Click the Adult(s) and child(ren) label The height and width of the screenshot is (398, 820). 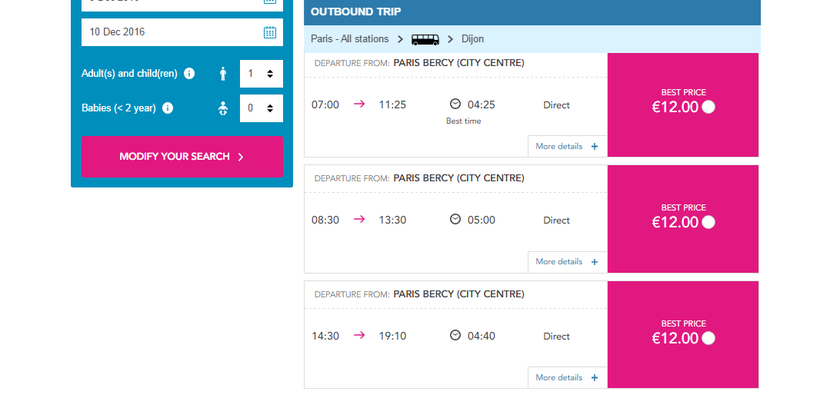pyautogui.click(x=129, y=74)
